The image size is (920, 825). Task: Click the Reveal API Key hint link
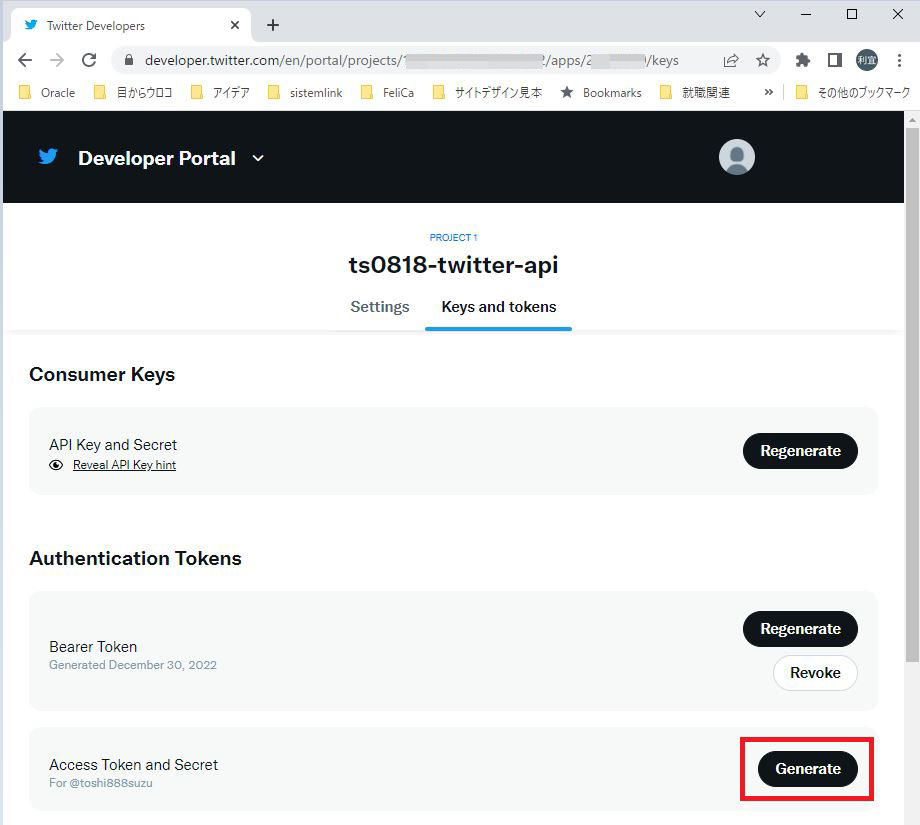coord(124,465)
